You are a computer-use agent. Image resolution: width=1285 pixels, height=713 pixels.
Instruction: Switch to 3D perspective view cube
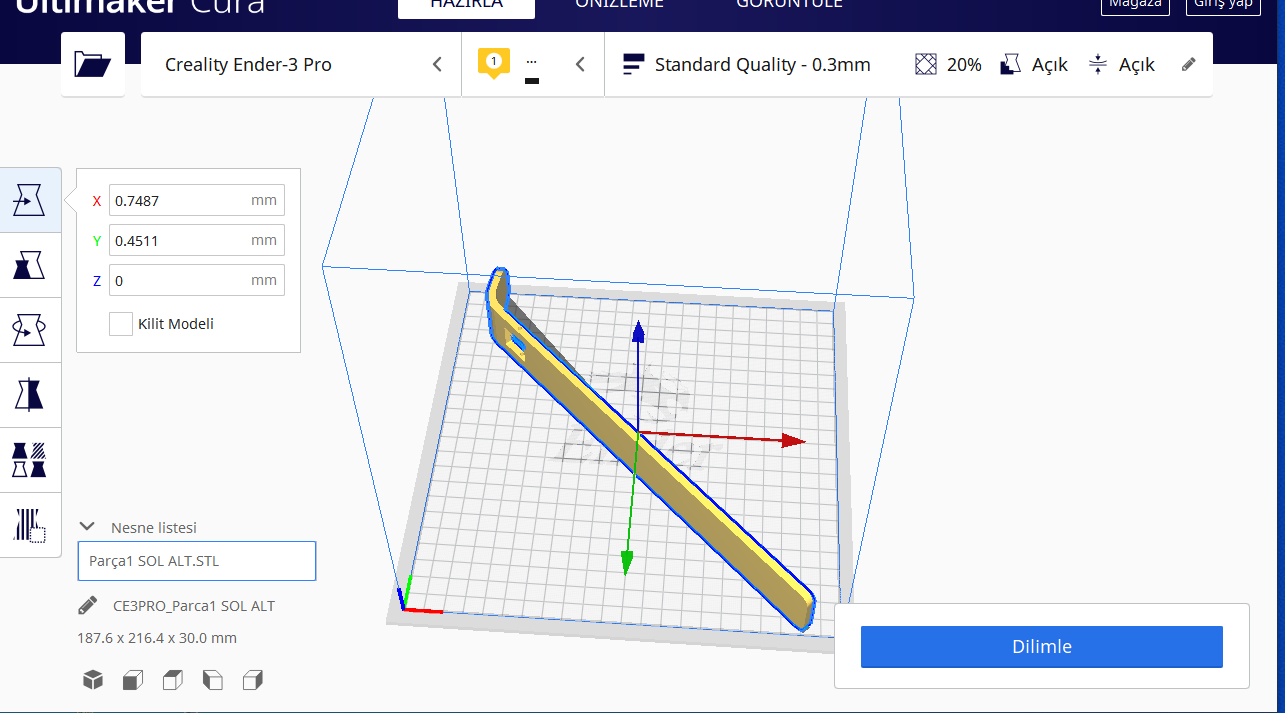tap(92, 680)
